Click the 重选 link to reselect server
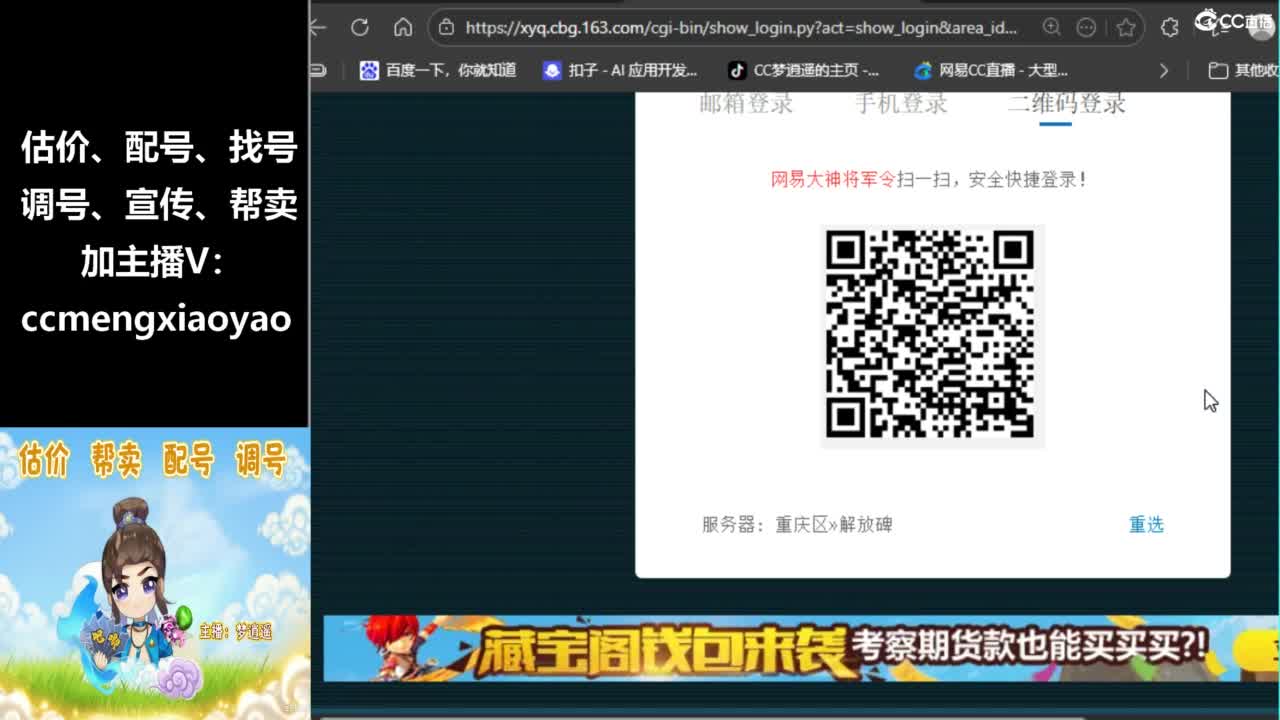This screenshot has height=720, width=1280. [x=1146, y=525]
